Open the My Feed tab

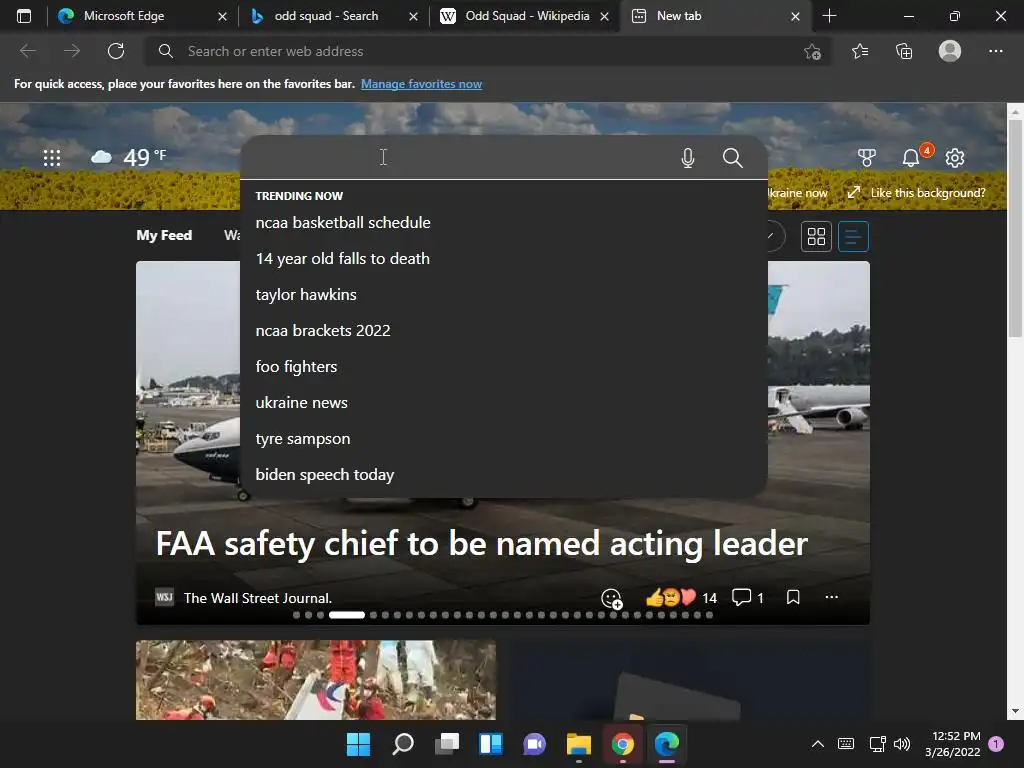coord(164,235)
